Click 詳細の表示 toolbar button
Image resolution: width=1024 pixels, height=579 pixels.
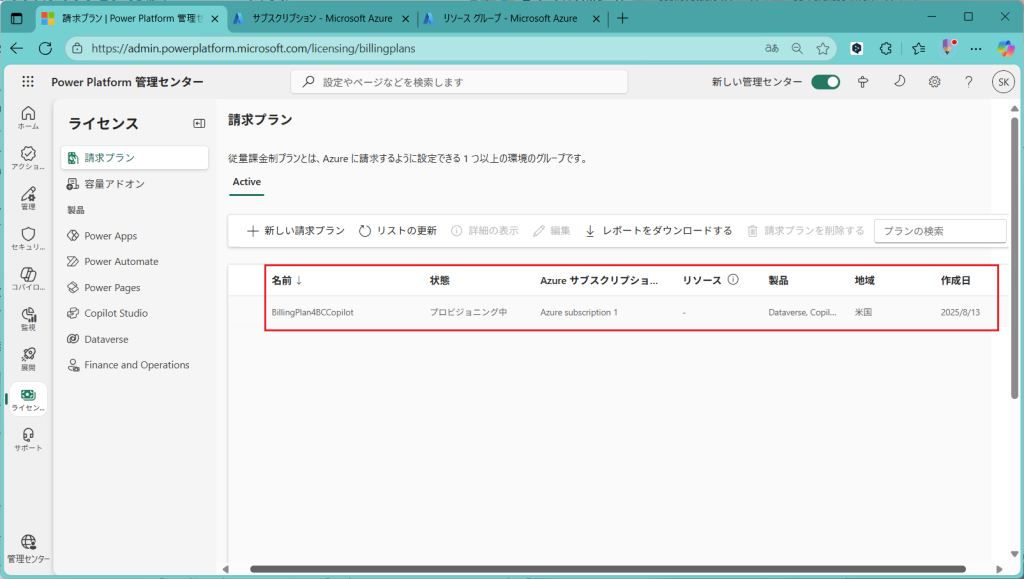pyautogui.click(x=485, y=230)
